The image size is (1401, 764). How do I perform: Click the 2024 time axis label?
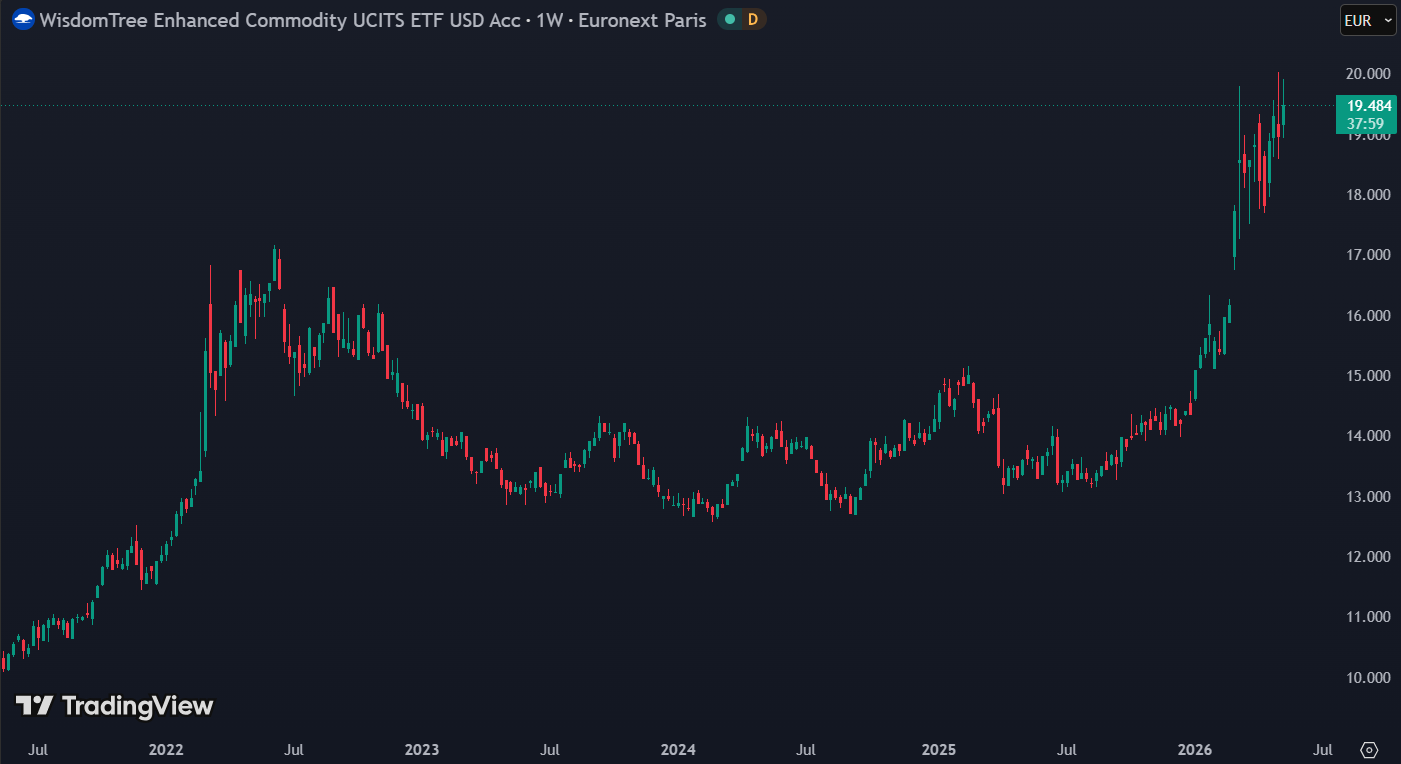point(679,750)
